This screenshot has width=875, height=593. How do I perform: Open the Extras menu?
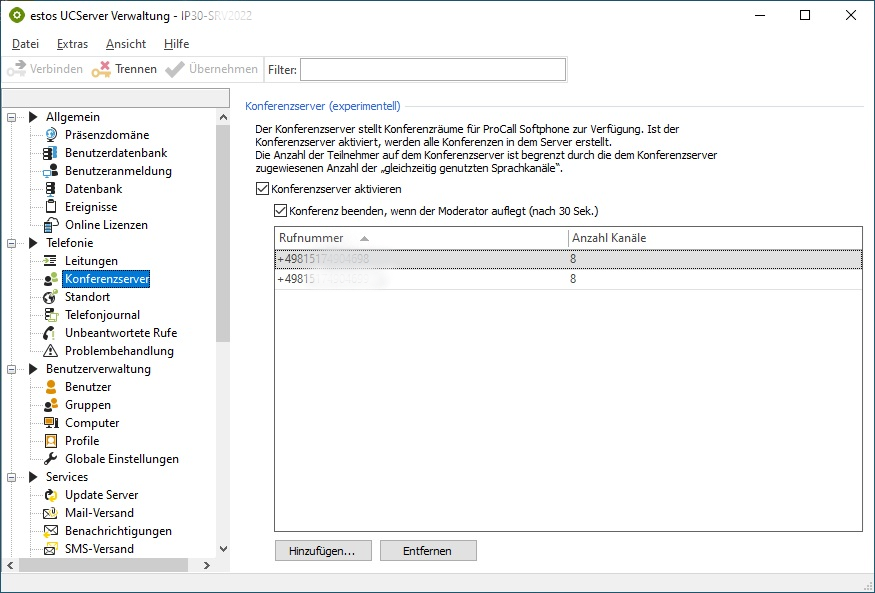(x=72, y=44)
